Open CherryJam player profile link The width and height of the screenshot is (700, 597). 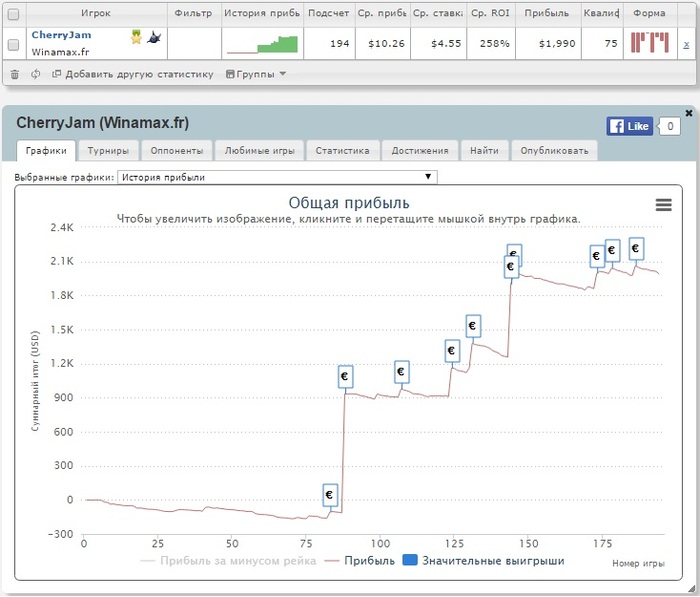coord(61,35)
